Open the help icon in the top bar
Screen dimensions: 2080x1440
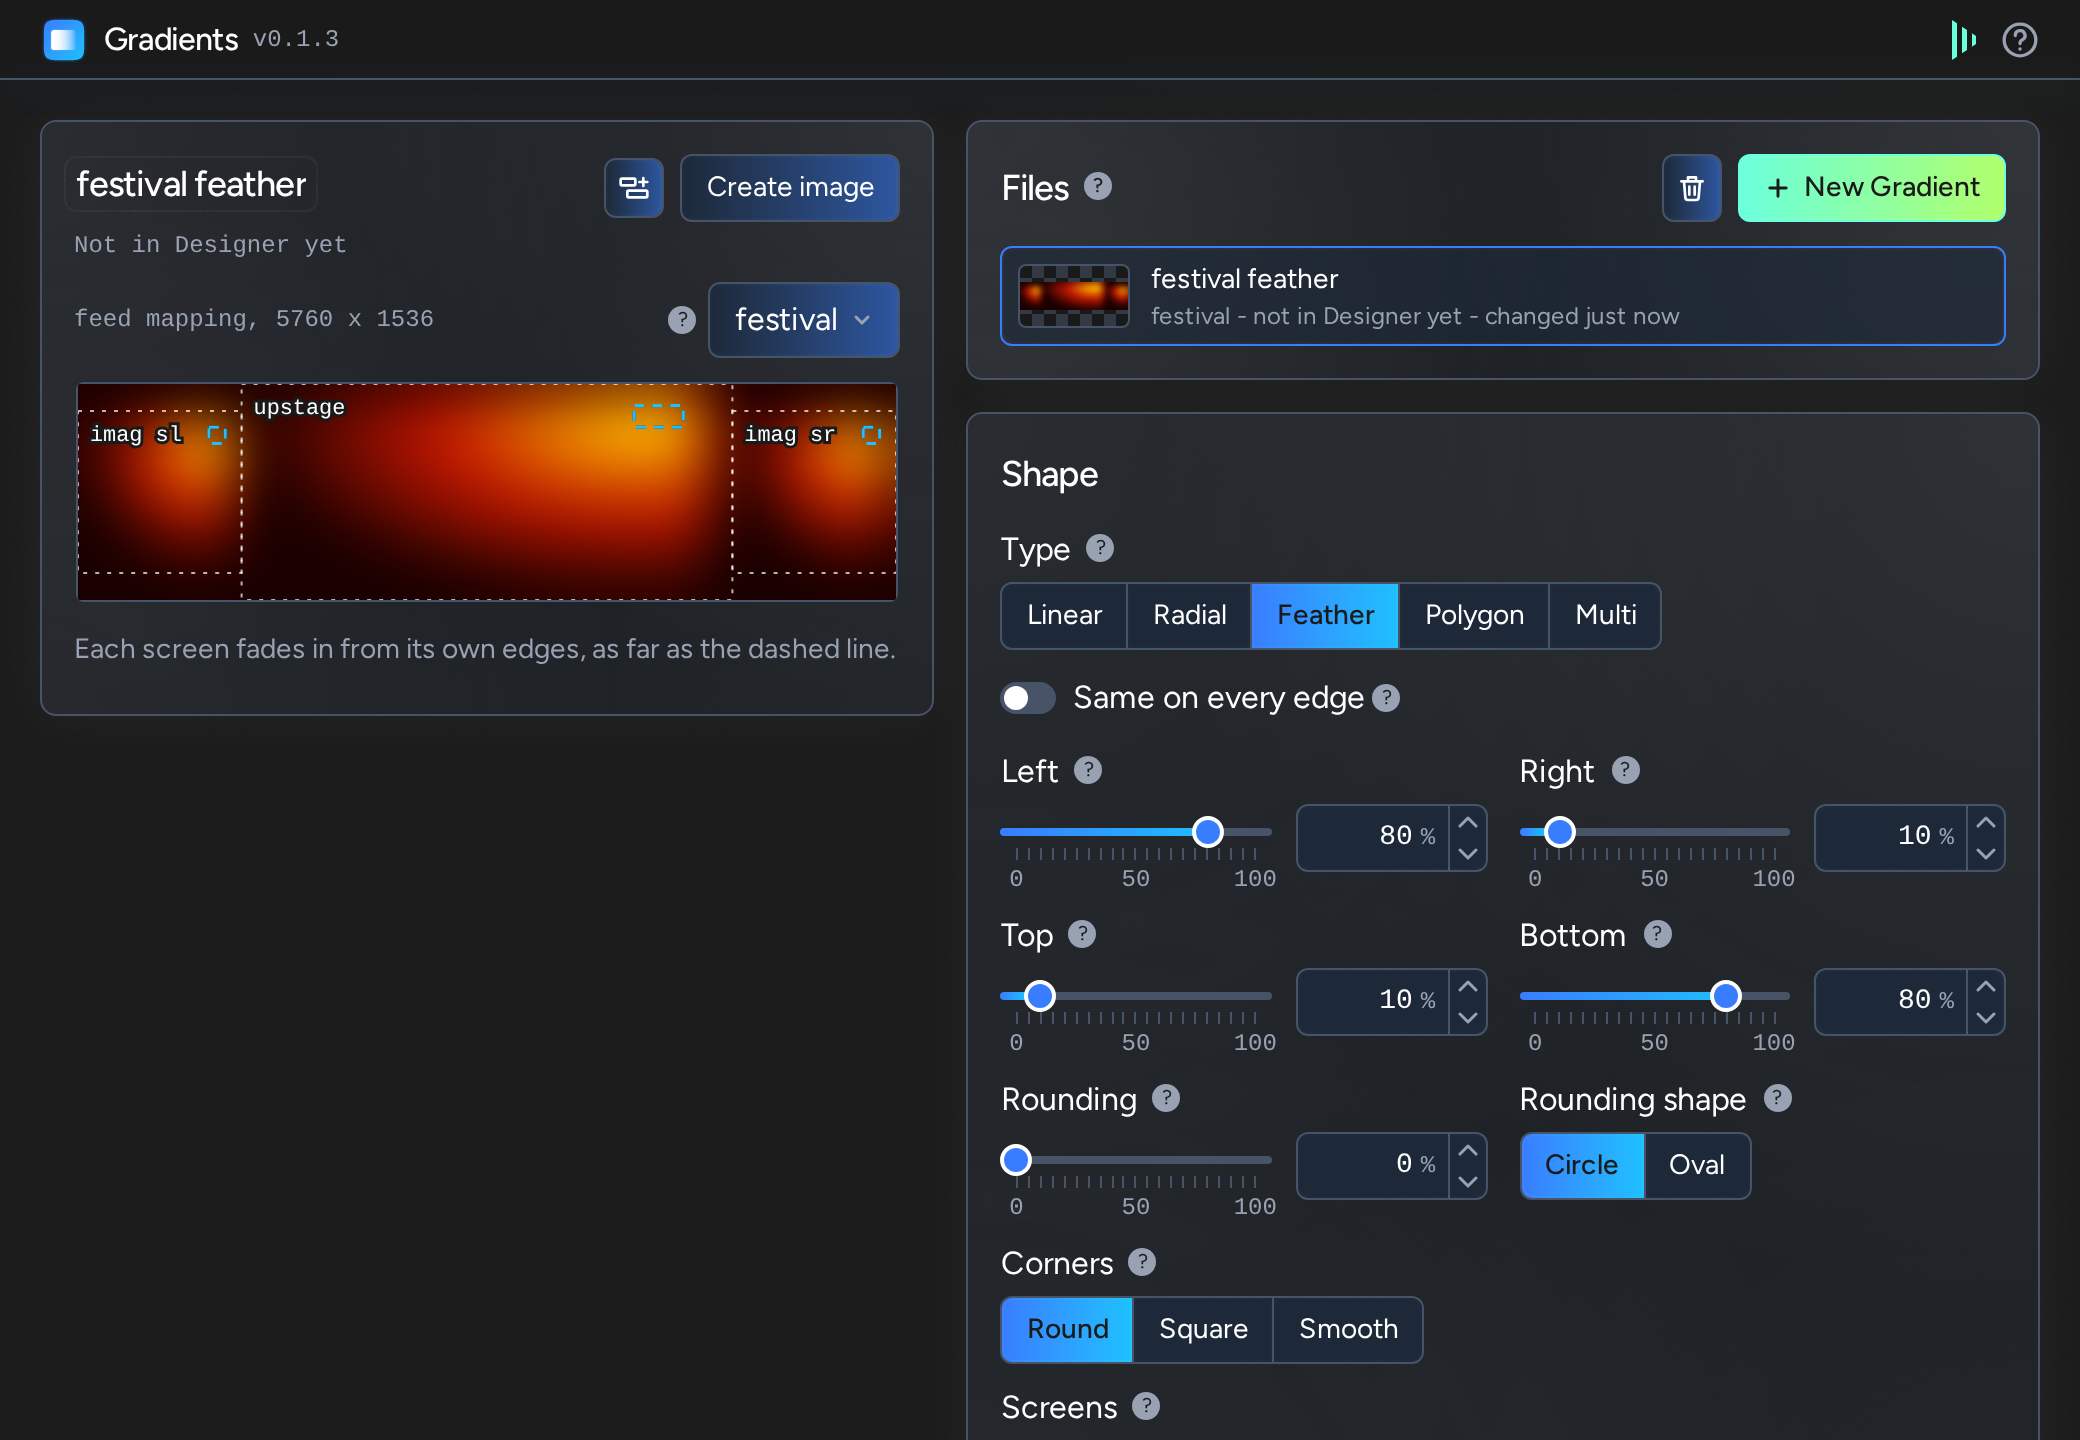click(2020, 40)
